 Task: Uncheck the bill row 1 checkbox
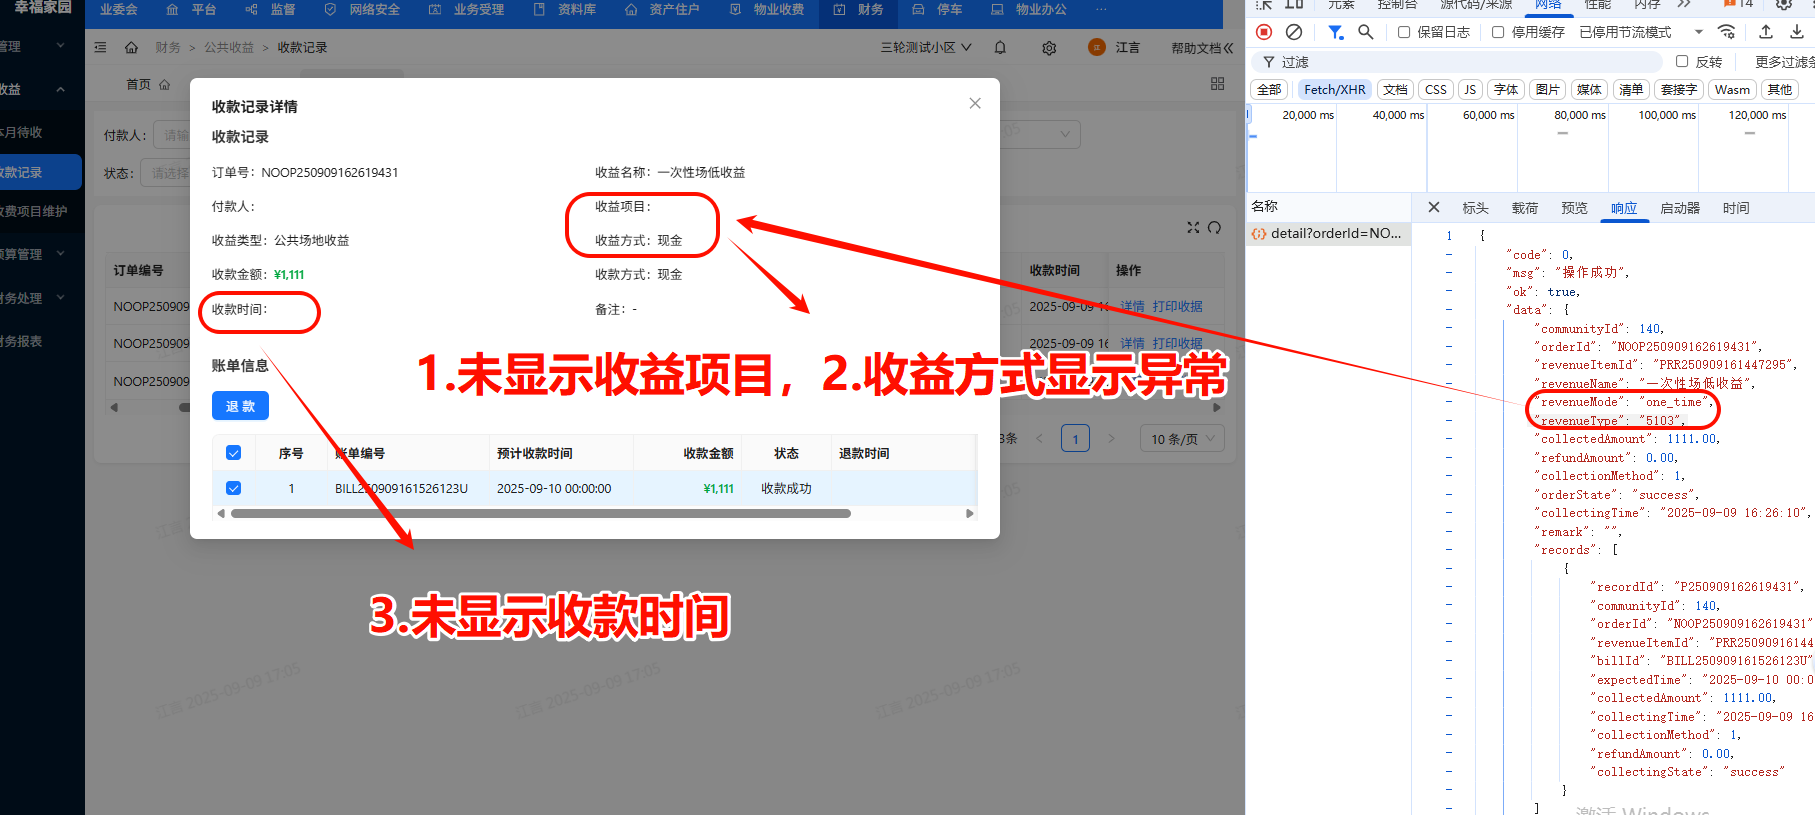234,488
